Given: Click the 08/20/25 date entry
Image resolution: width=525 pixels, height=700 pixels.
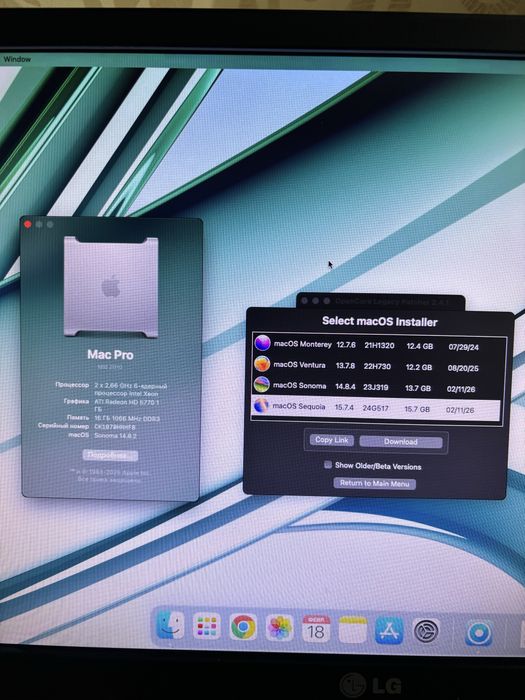Looking at the screenshot, I should click(x=463, y=368).
